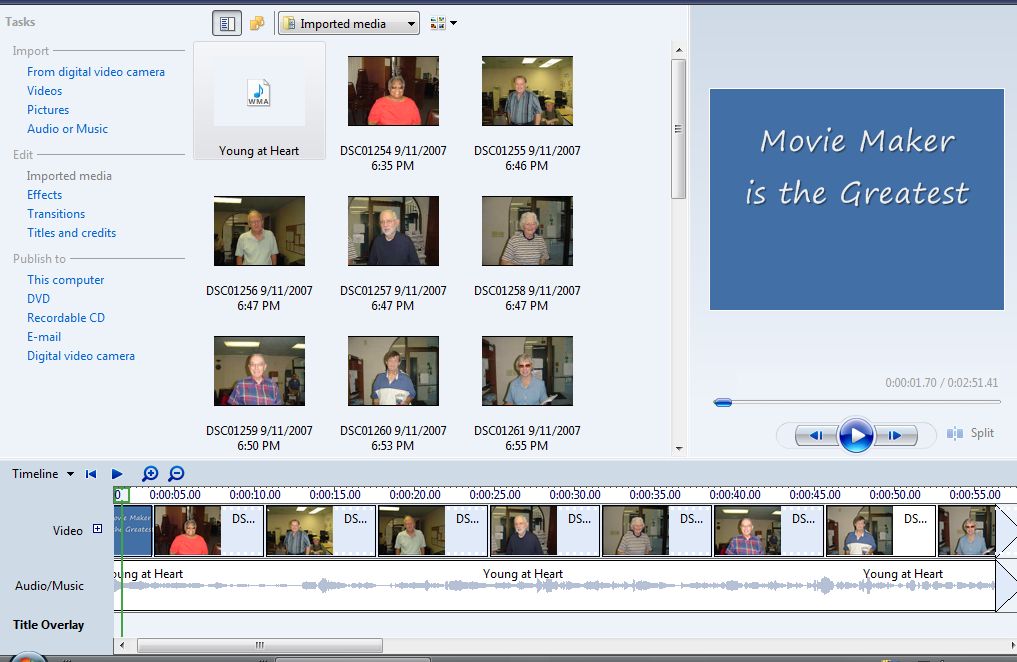
Task: Click the timeline playhead marker
Action: pos(121,495)
